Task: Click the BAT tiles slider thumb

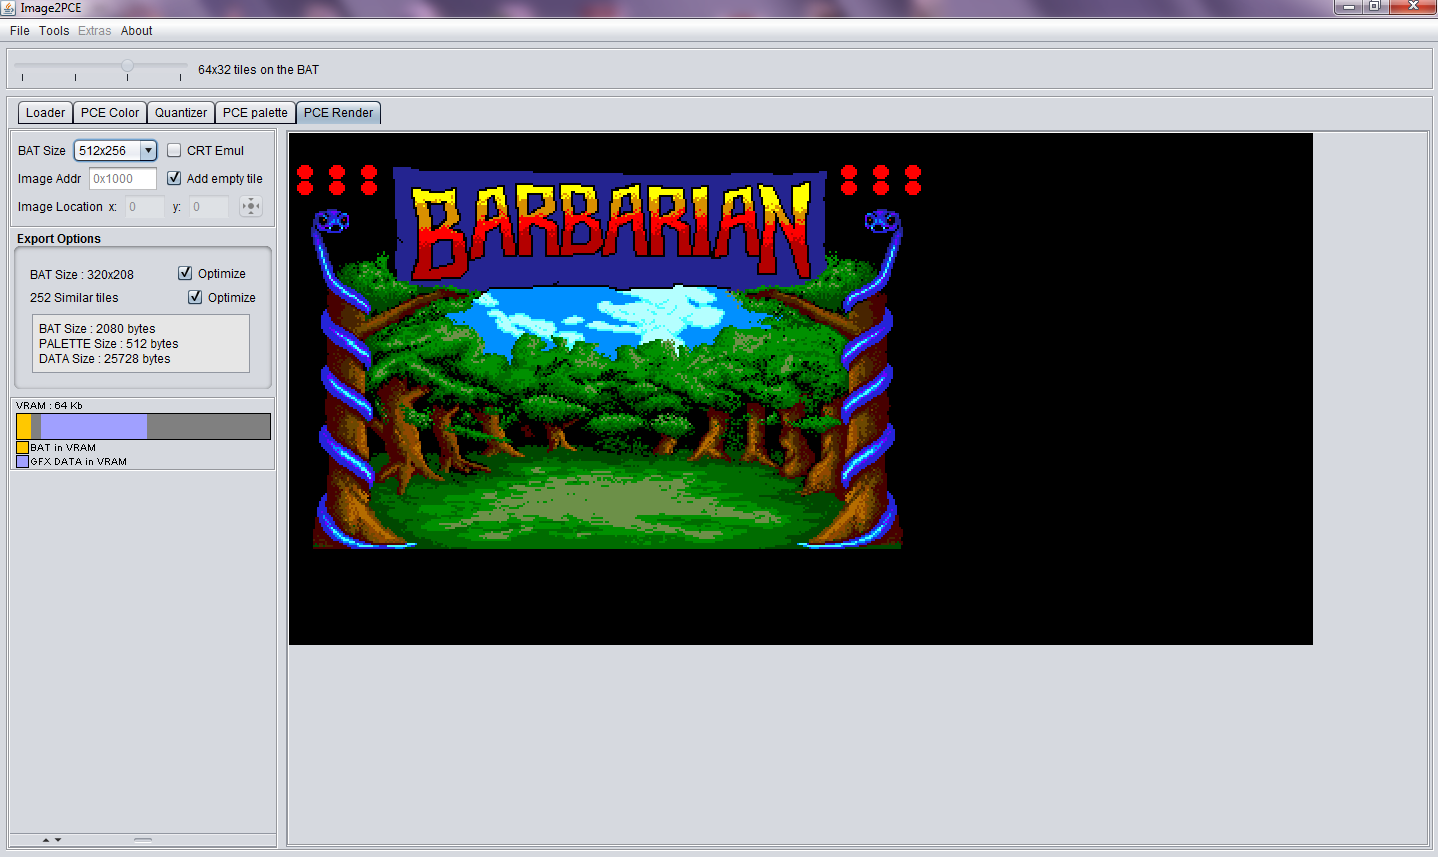Action: tap(127, 66)
